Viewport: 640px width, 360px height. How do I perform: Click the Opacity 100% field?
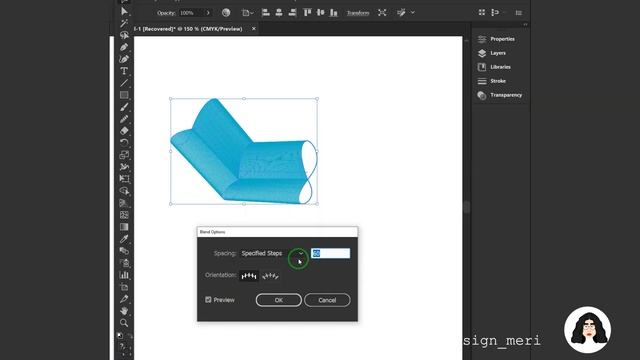coord(191,13)
